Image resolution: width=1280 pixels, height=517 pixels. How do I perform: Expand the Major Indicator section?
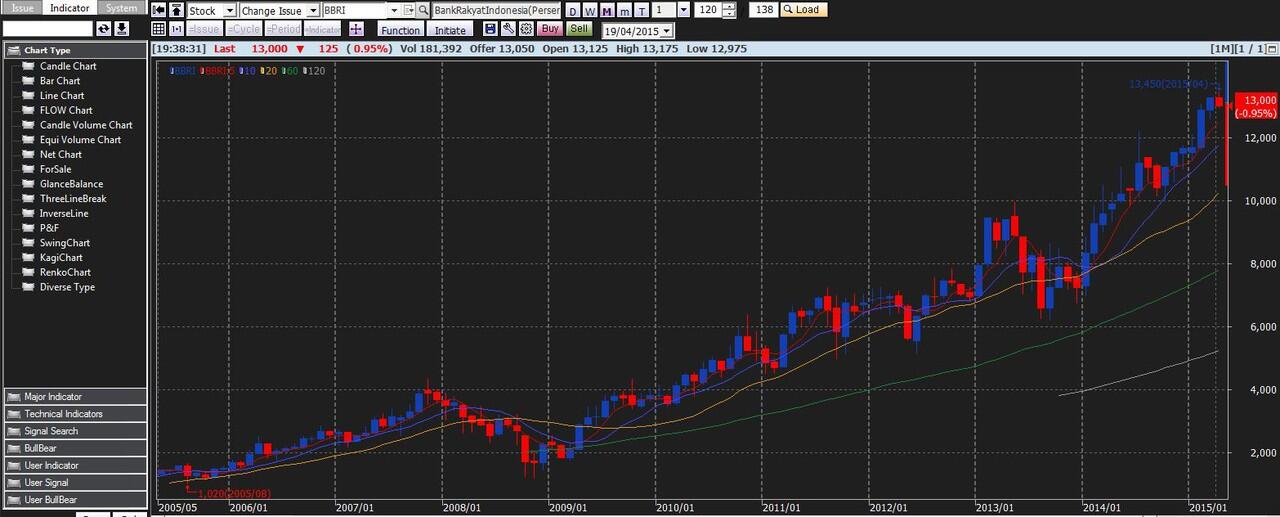(75, 397)
